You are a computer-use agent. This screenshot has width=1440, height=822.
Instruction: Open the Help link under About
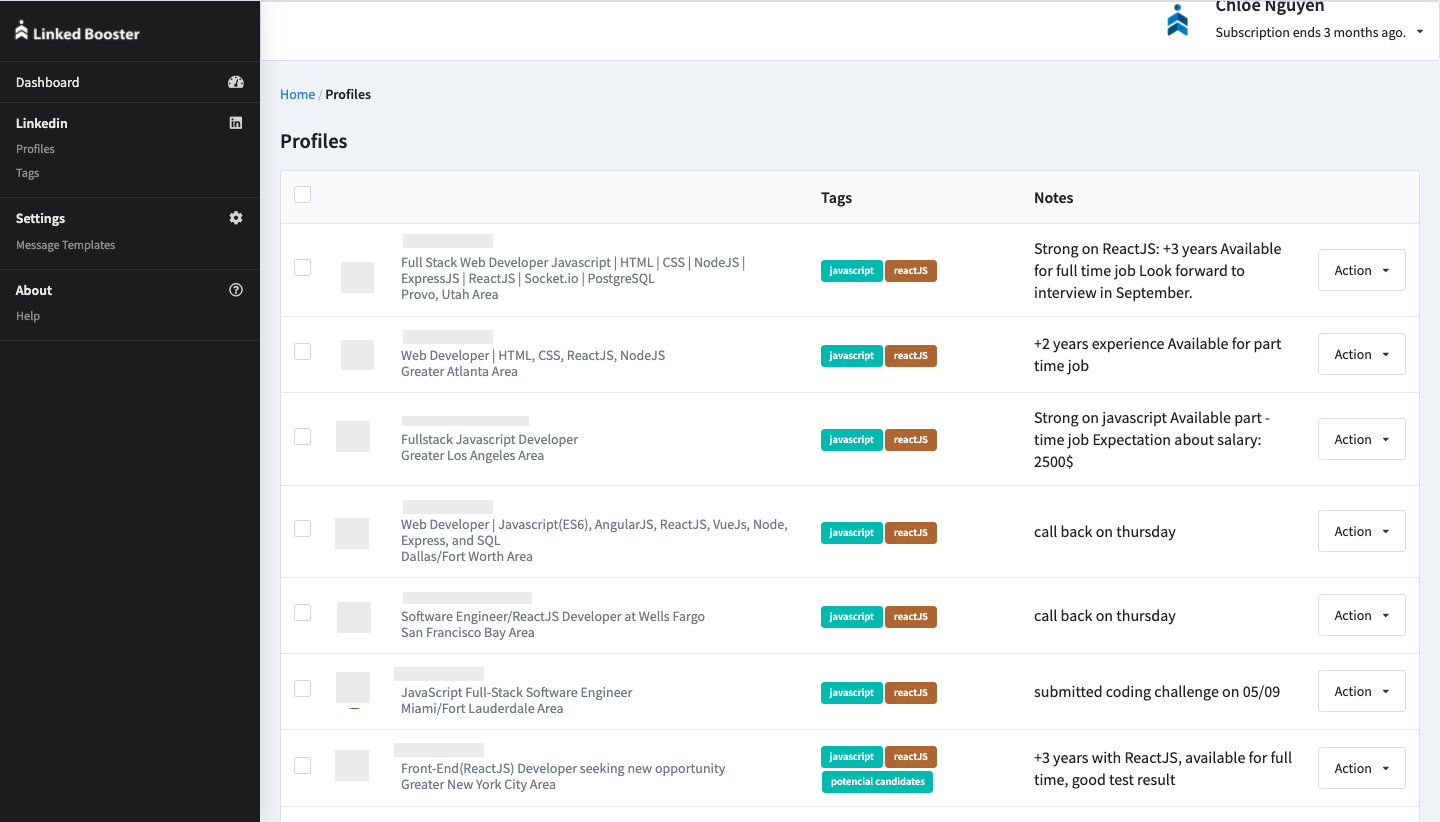click(28, 316)
